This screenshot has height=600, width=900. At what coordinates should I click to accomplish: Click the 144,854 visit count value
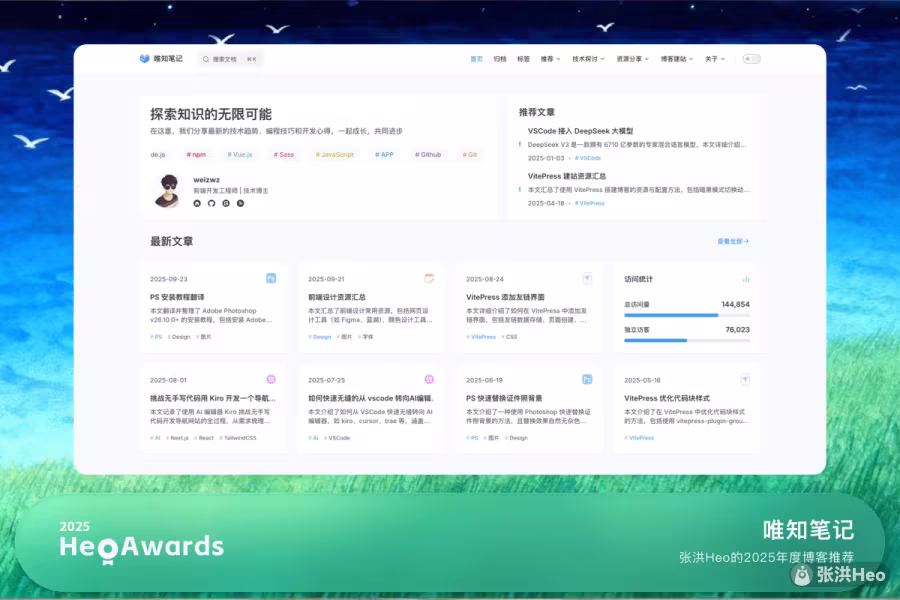[735, 304]
